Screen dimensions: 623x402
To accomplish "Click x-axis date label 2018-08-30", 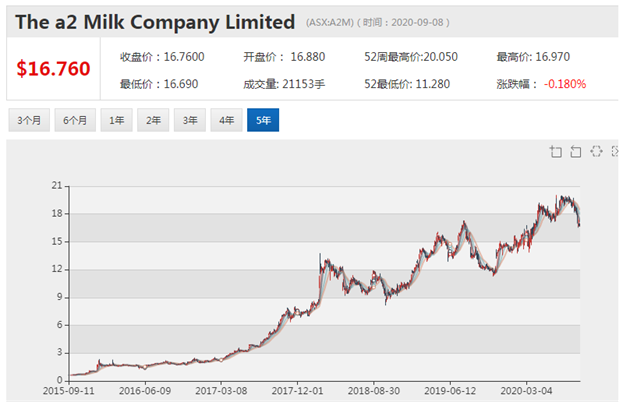I will click(374, 391).
